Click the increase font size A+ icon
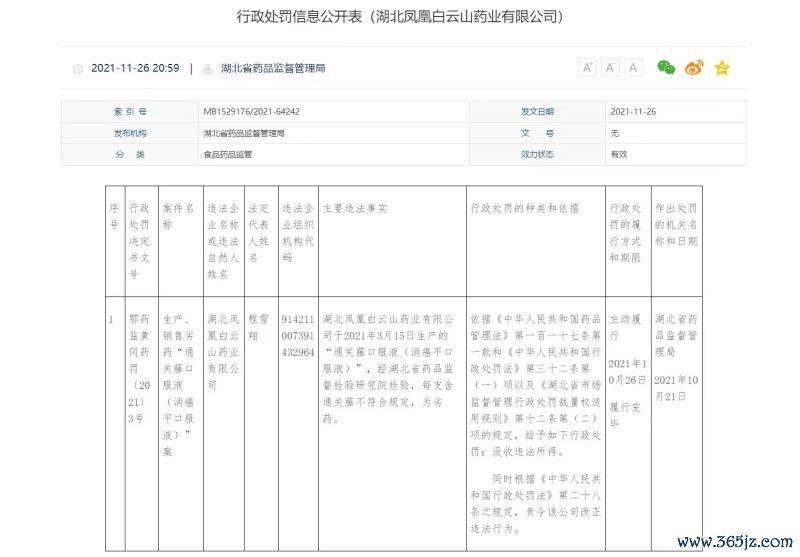 tap(587, 67)
